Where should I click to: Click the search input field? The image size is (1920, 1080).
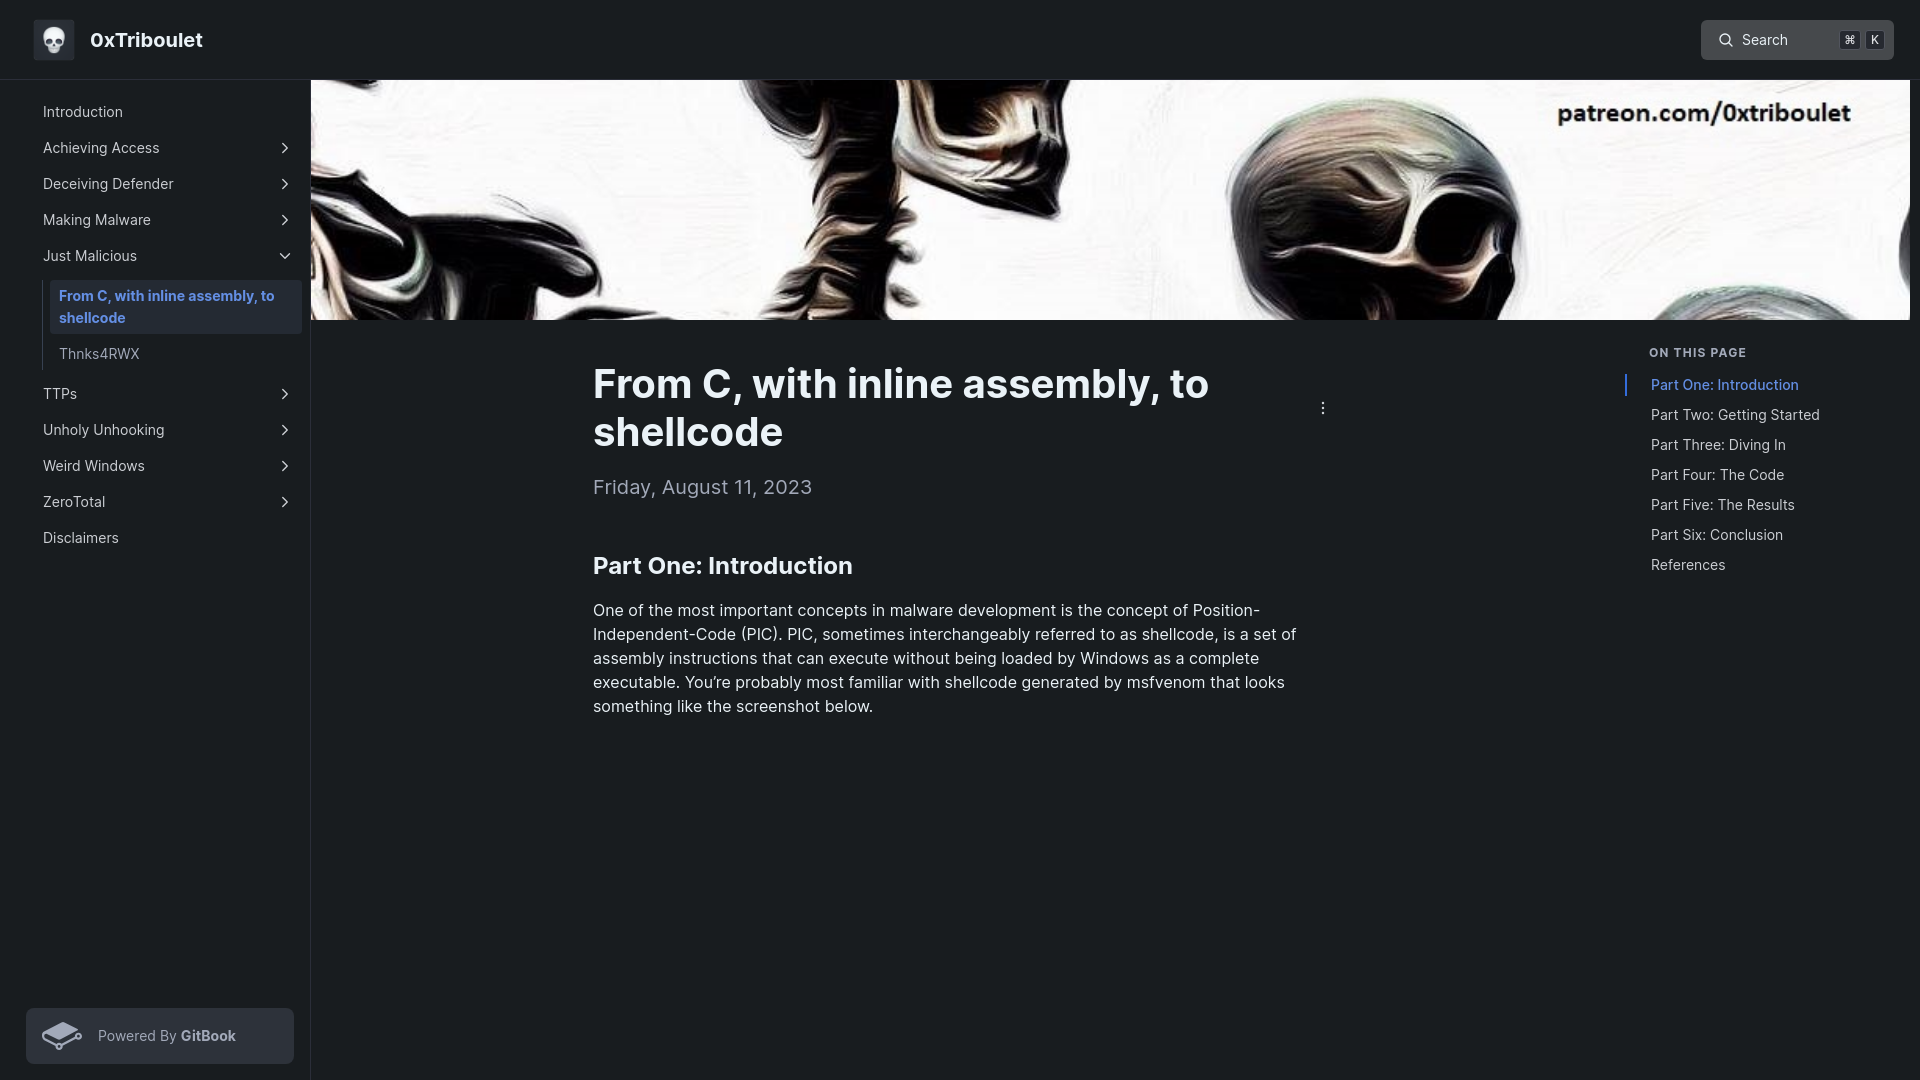(x=1797, y=40)
